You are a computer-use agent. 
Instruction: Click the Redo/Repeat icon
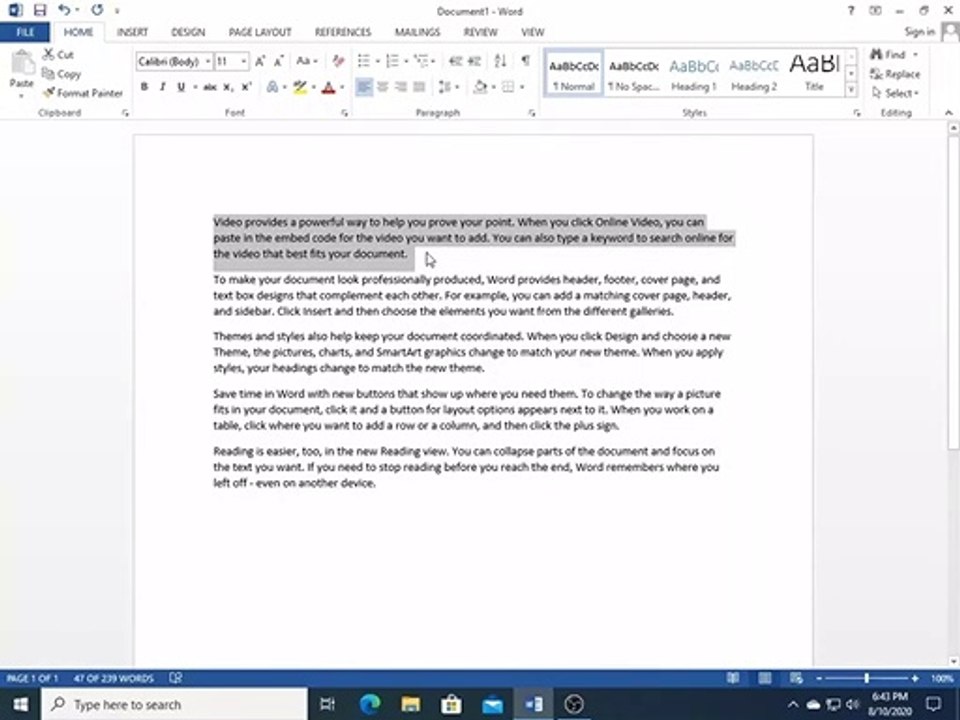[x=97, y=10]
